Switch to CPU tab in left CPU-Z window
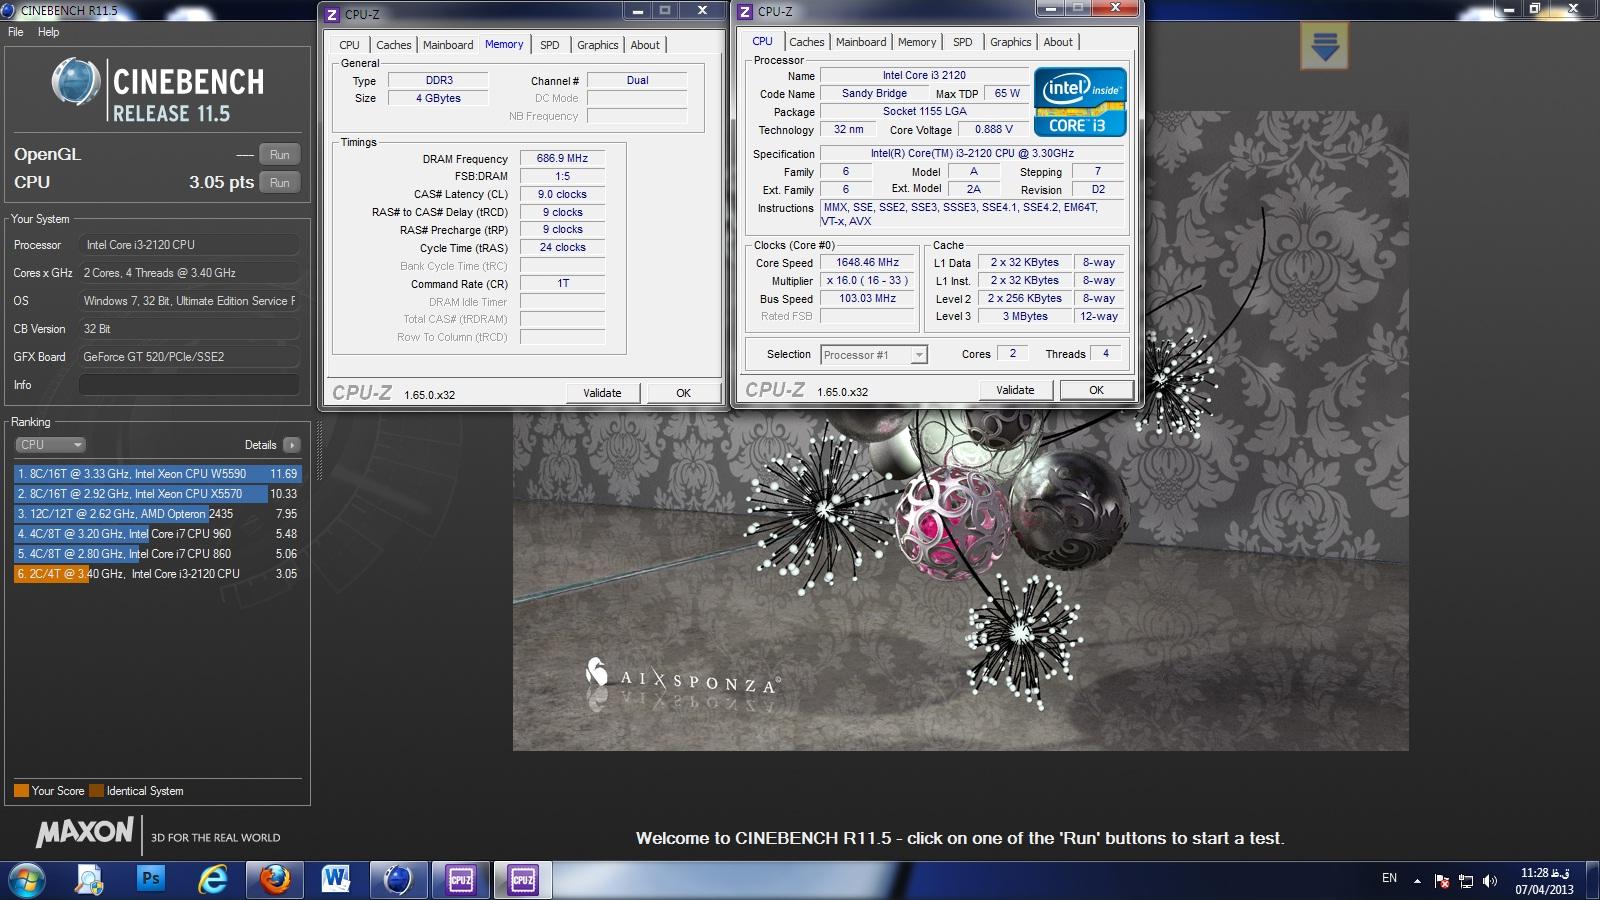Viewport: 1600px width, 900px height. (x=349, y=45)
